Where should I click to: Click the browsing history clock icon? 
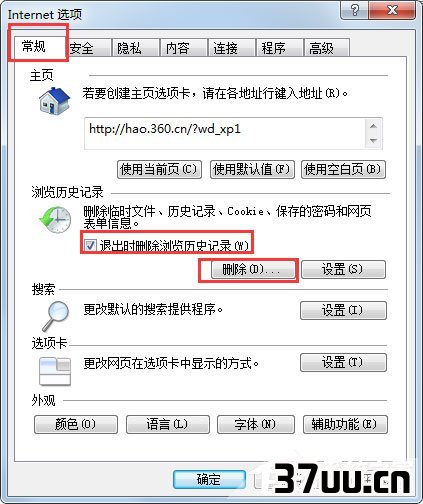point(55,219)
